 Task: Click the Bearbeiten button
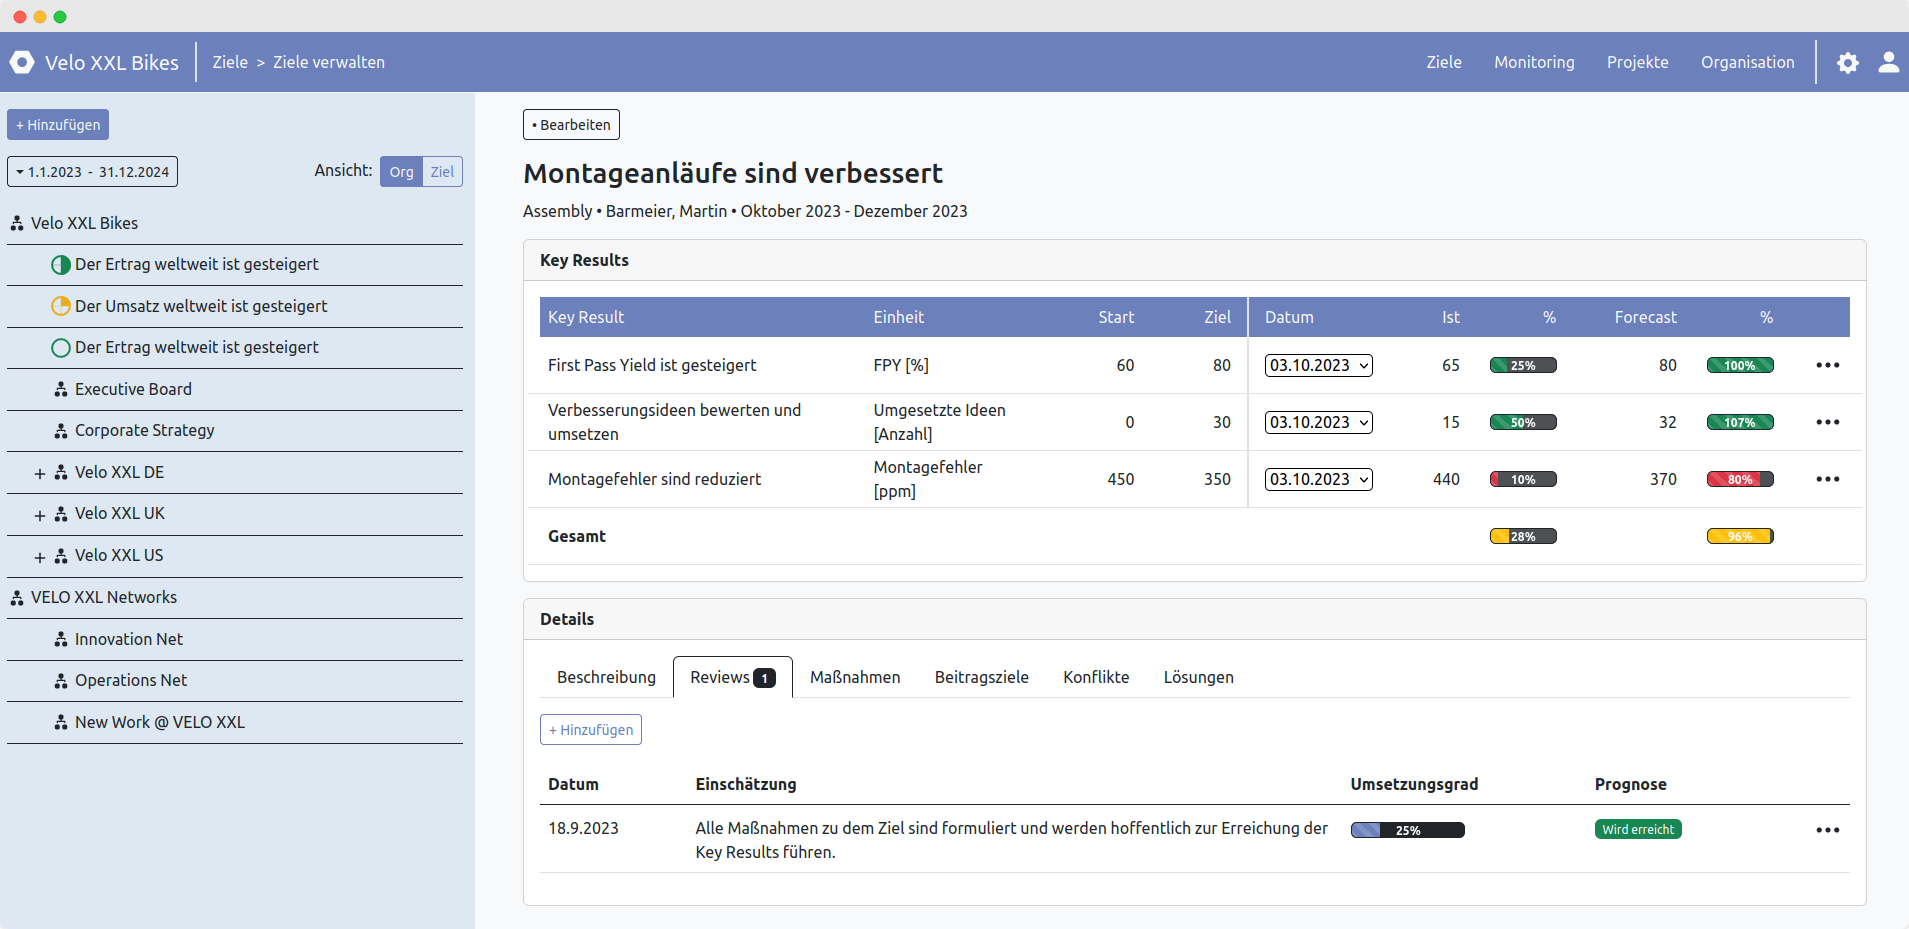point(571,125)
